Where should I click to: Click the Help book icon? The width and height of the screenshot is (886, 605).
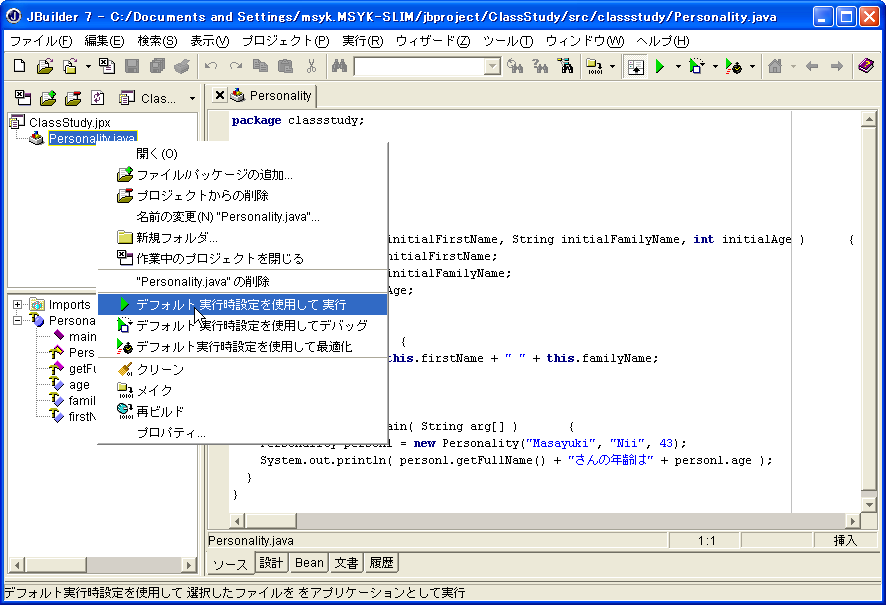coord(866,66)
